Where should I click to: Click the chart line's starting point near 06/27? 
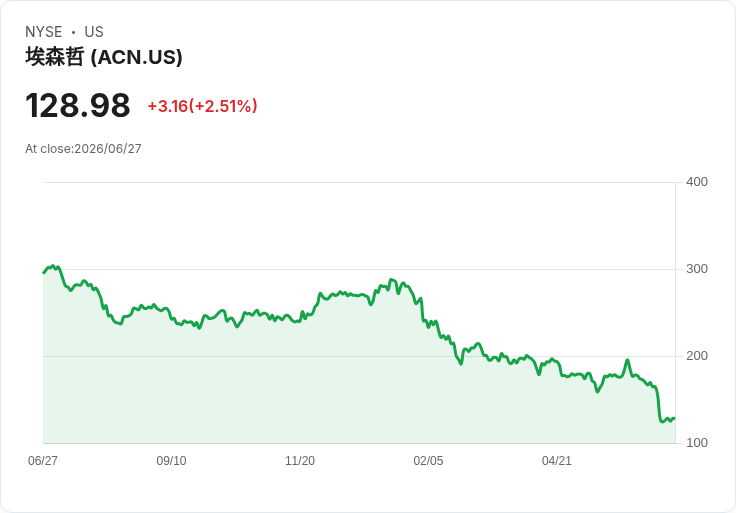coord(44,273)
